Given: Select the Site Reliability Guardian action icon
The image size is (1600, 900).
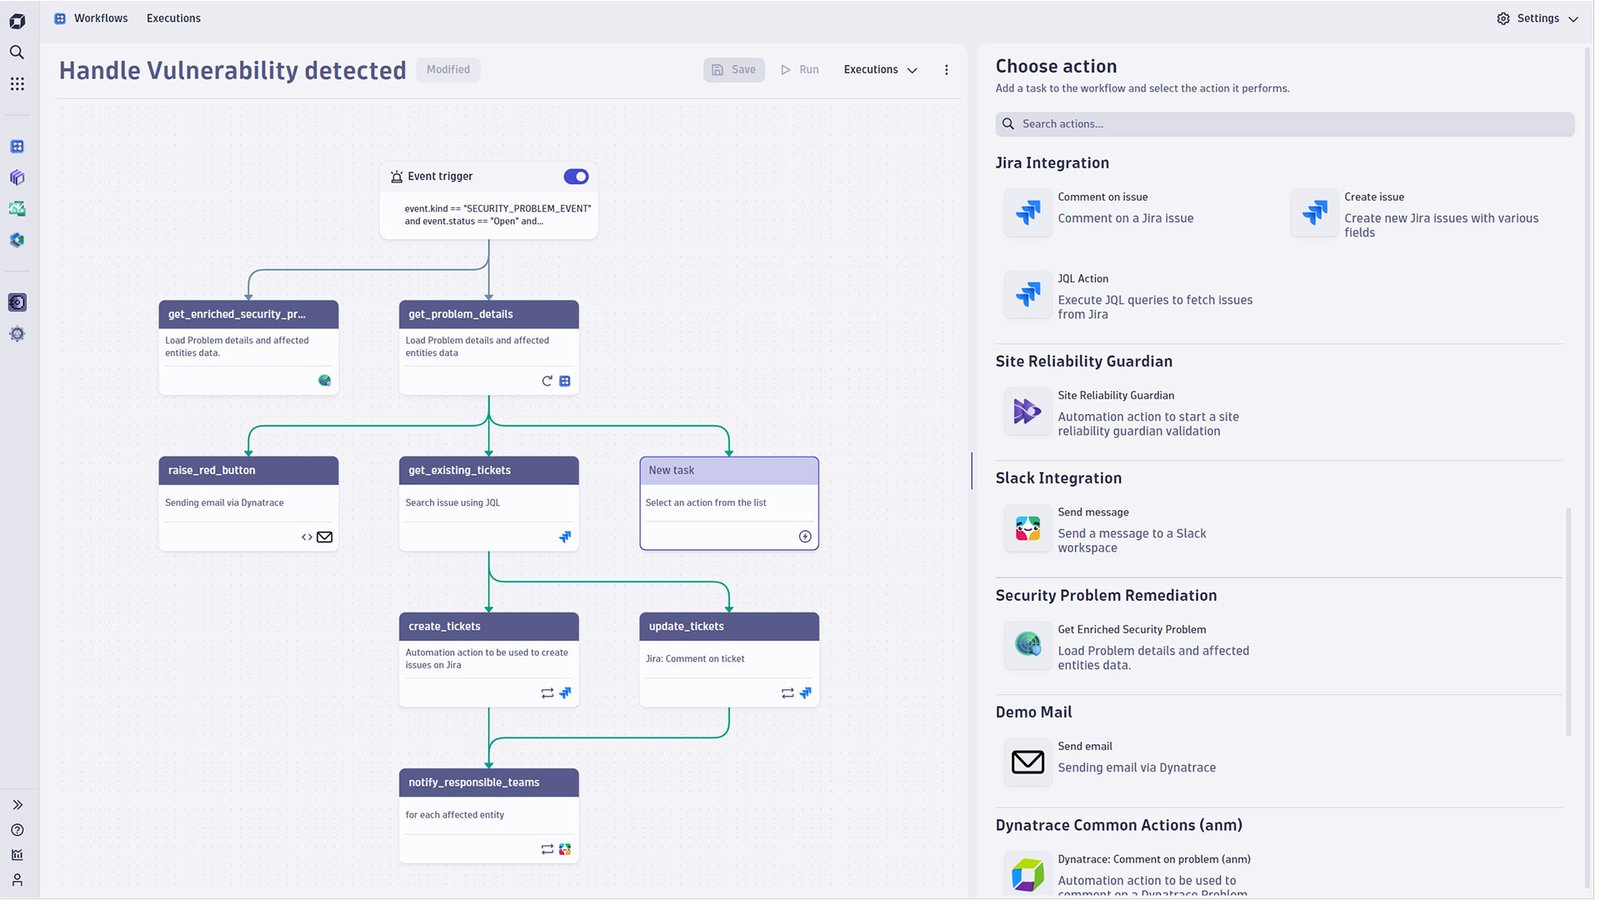Looking at the screenshot, I should tap(1028, 411).
